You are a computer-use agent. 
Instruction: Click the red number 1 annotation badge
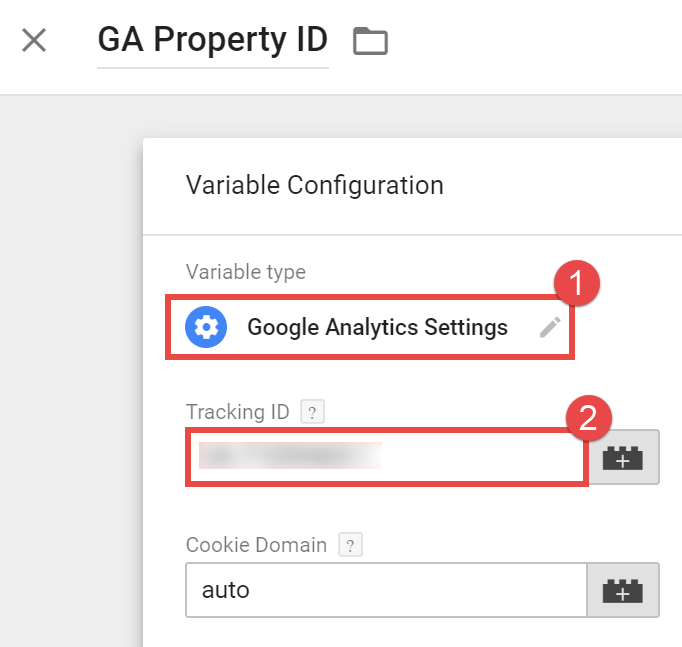click(576, 284)
